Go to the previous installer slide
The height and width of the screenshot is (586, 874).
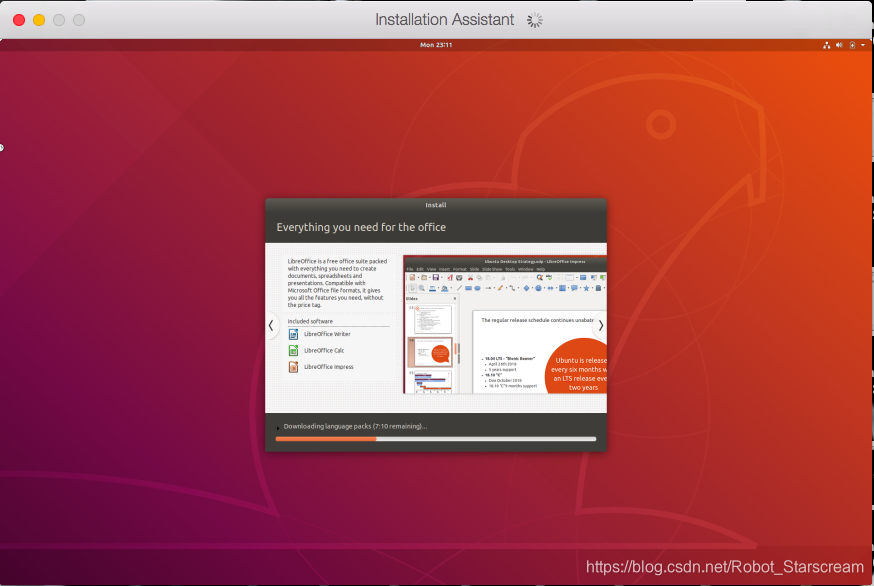pyautogui.click(x=271, y=326)
